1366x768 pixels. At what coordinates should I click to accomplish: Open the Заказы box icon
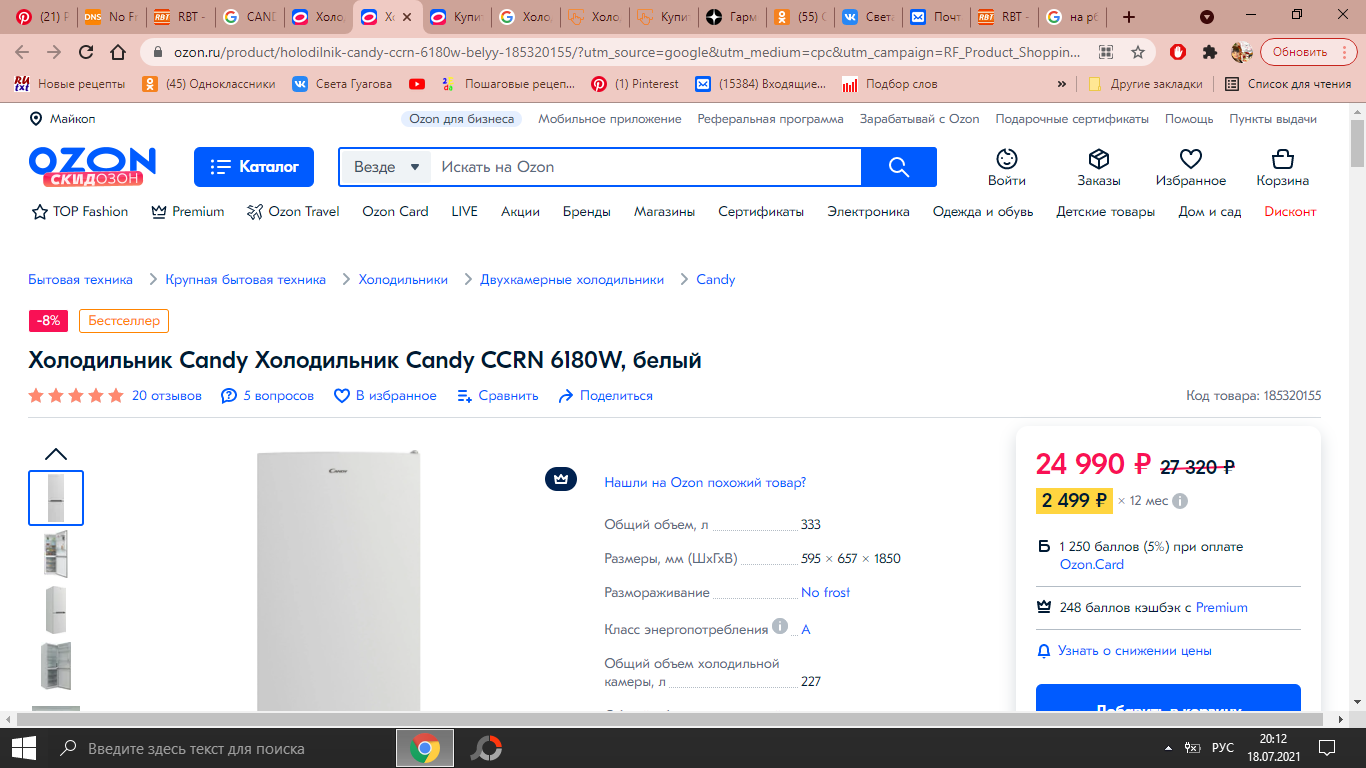[x=1099, y=159]
